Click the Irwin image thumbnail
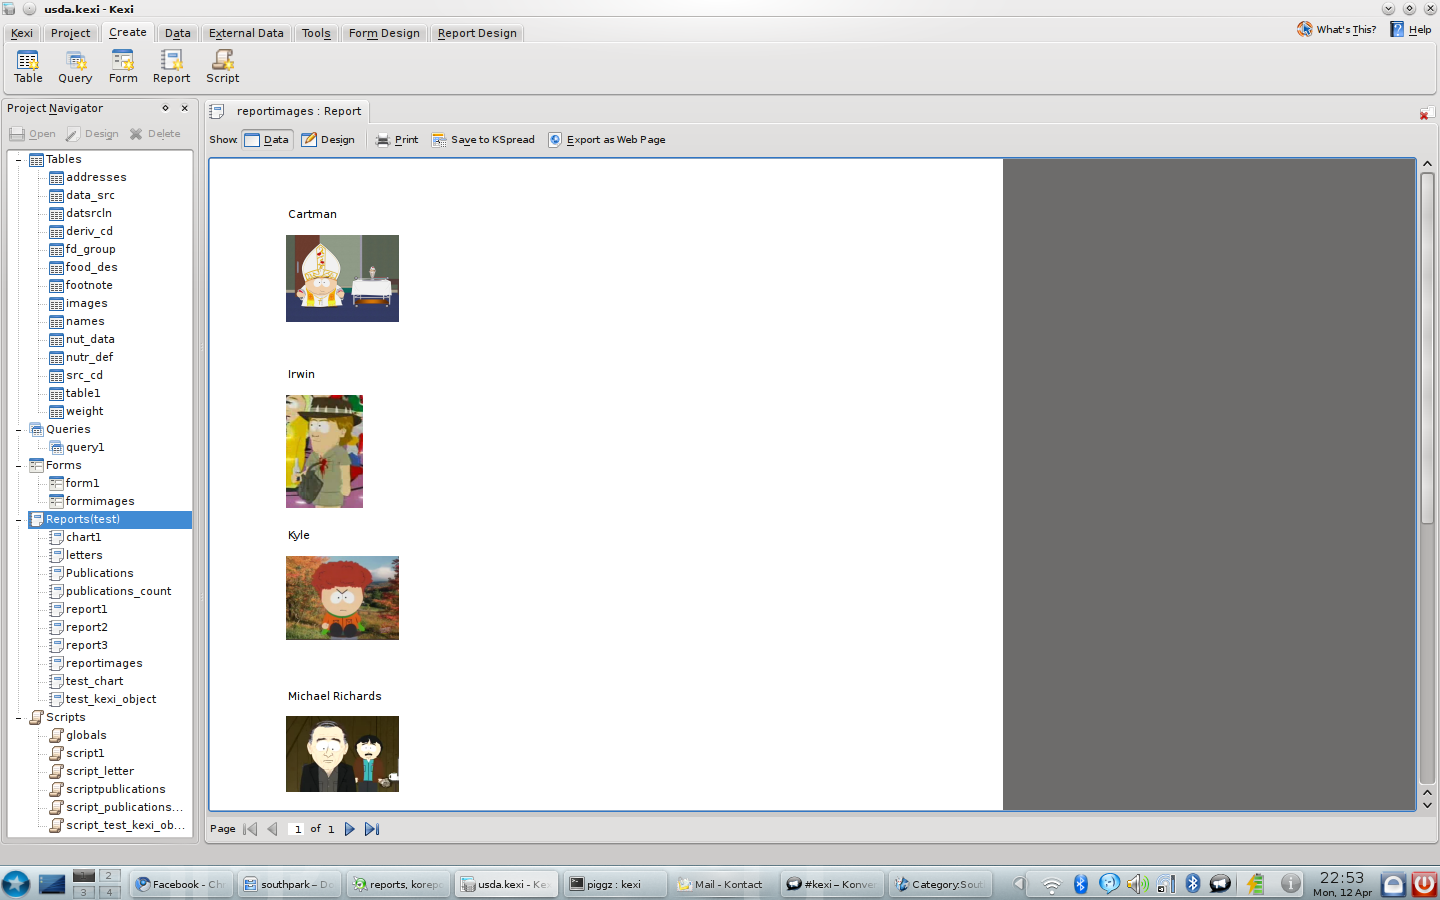The height and width of the screenshot is (900, 1440). [324, 451]
